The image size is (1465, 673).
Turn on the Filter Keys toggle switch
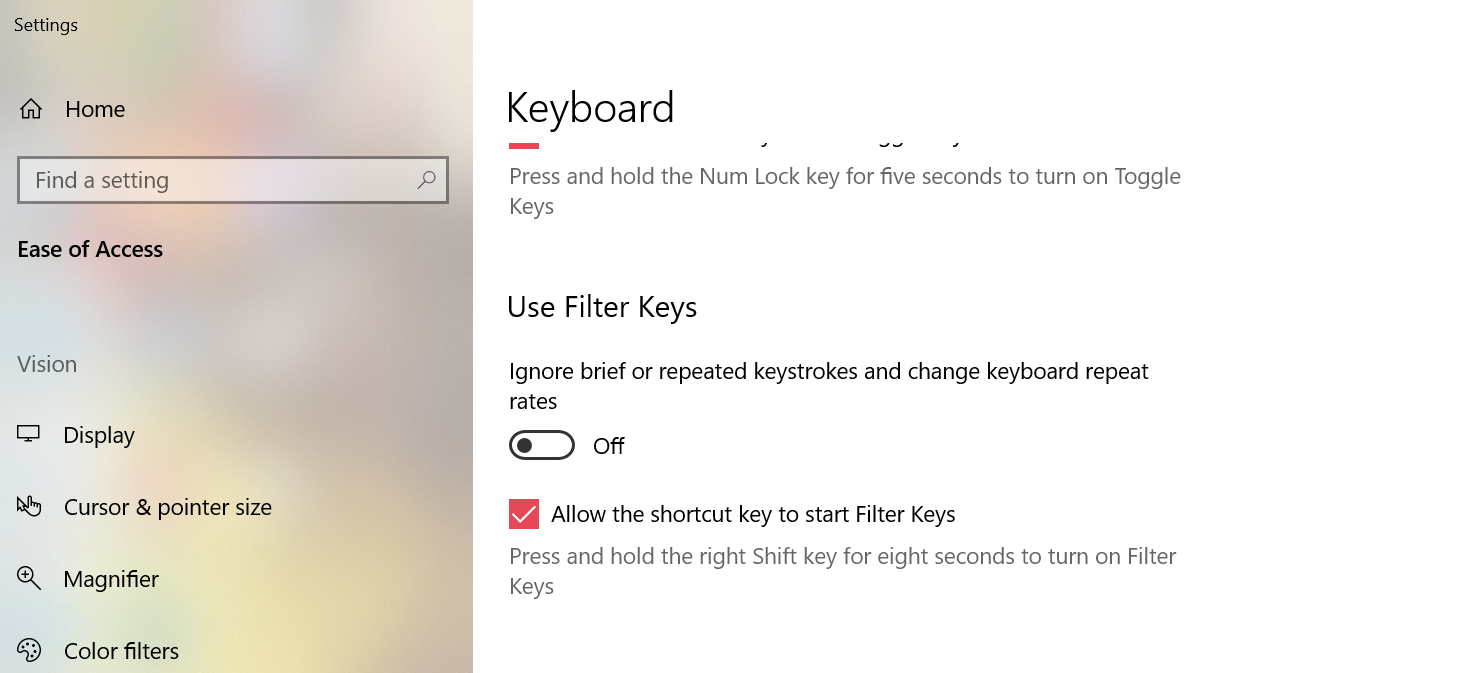[541, 445]
